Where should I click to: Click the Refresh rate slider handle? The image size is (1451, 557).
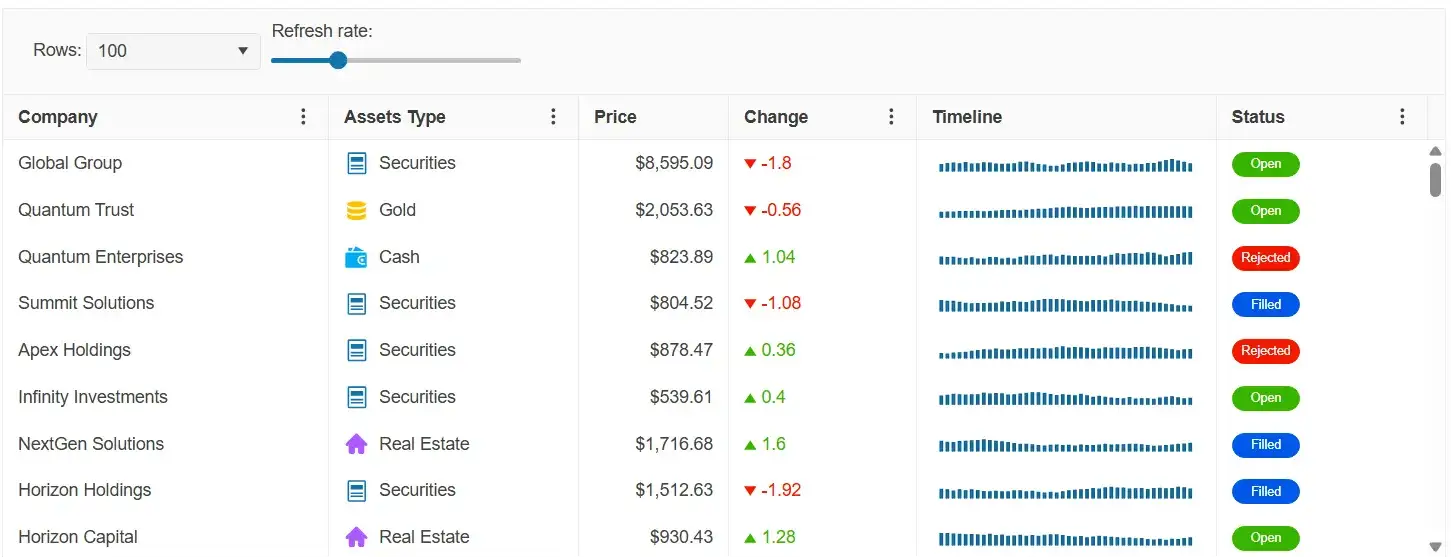(x=338, y=60)
